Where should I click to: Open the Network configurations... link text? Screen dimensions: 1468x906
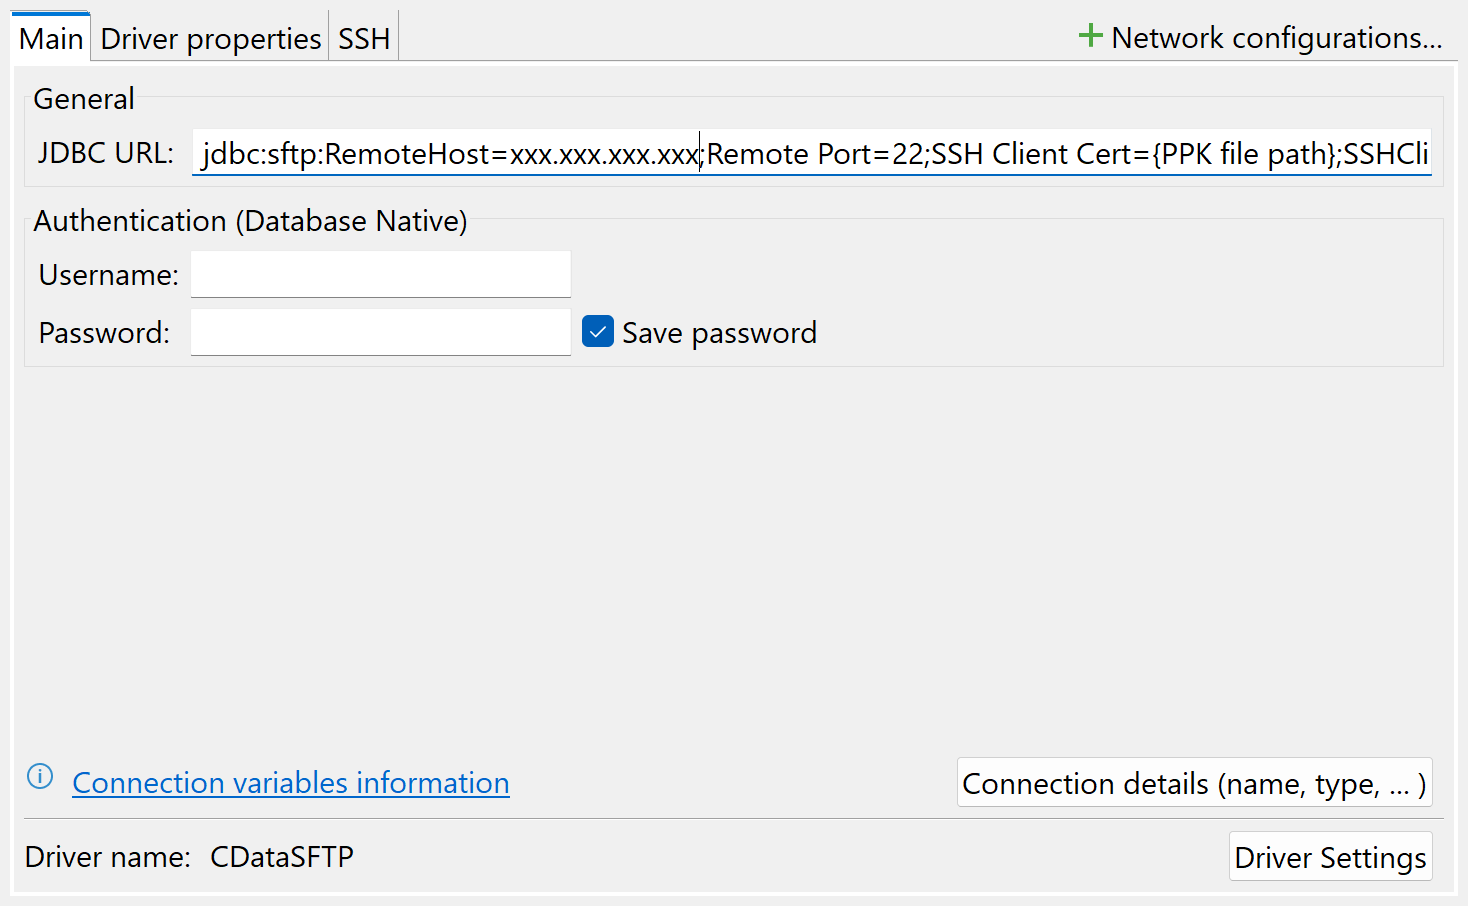coord(1276,38)
